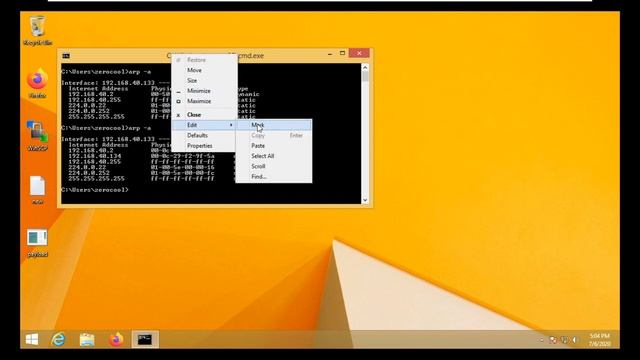Click the final C:\Users\zerocool> prompt line
Image resolution: width=640 pixels, height=360 pixels.
pos(95,190)
